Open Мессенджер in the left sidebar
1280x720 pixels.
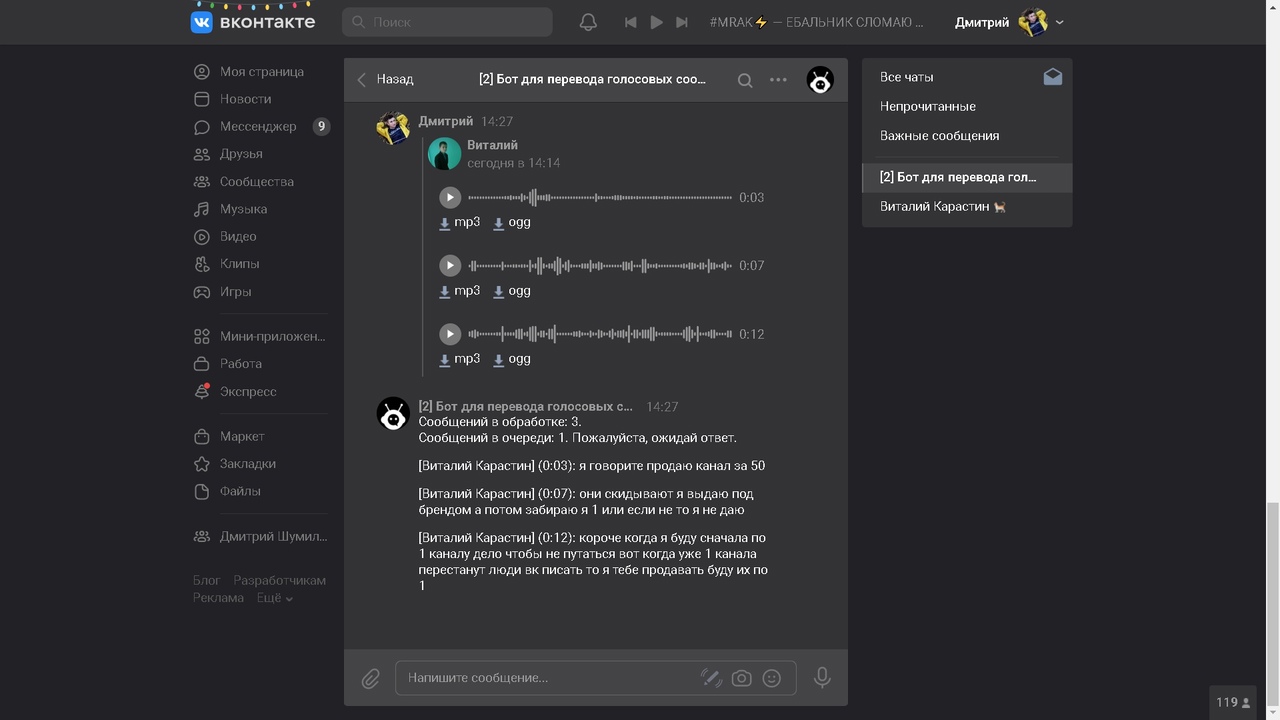258,127
